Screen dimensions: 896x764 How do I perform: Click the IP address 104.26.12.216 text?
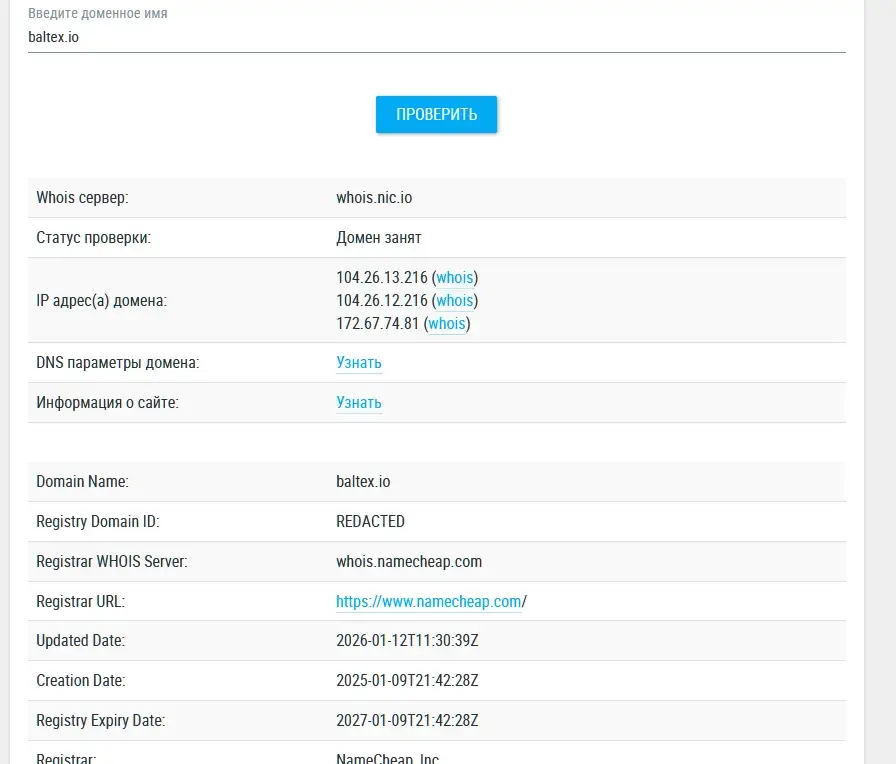[382, 301]
